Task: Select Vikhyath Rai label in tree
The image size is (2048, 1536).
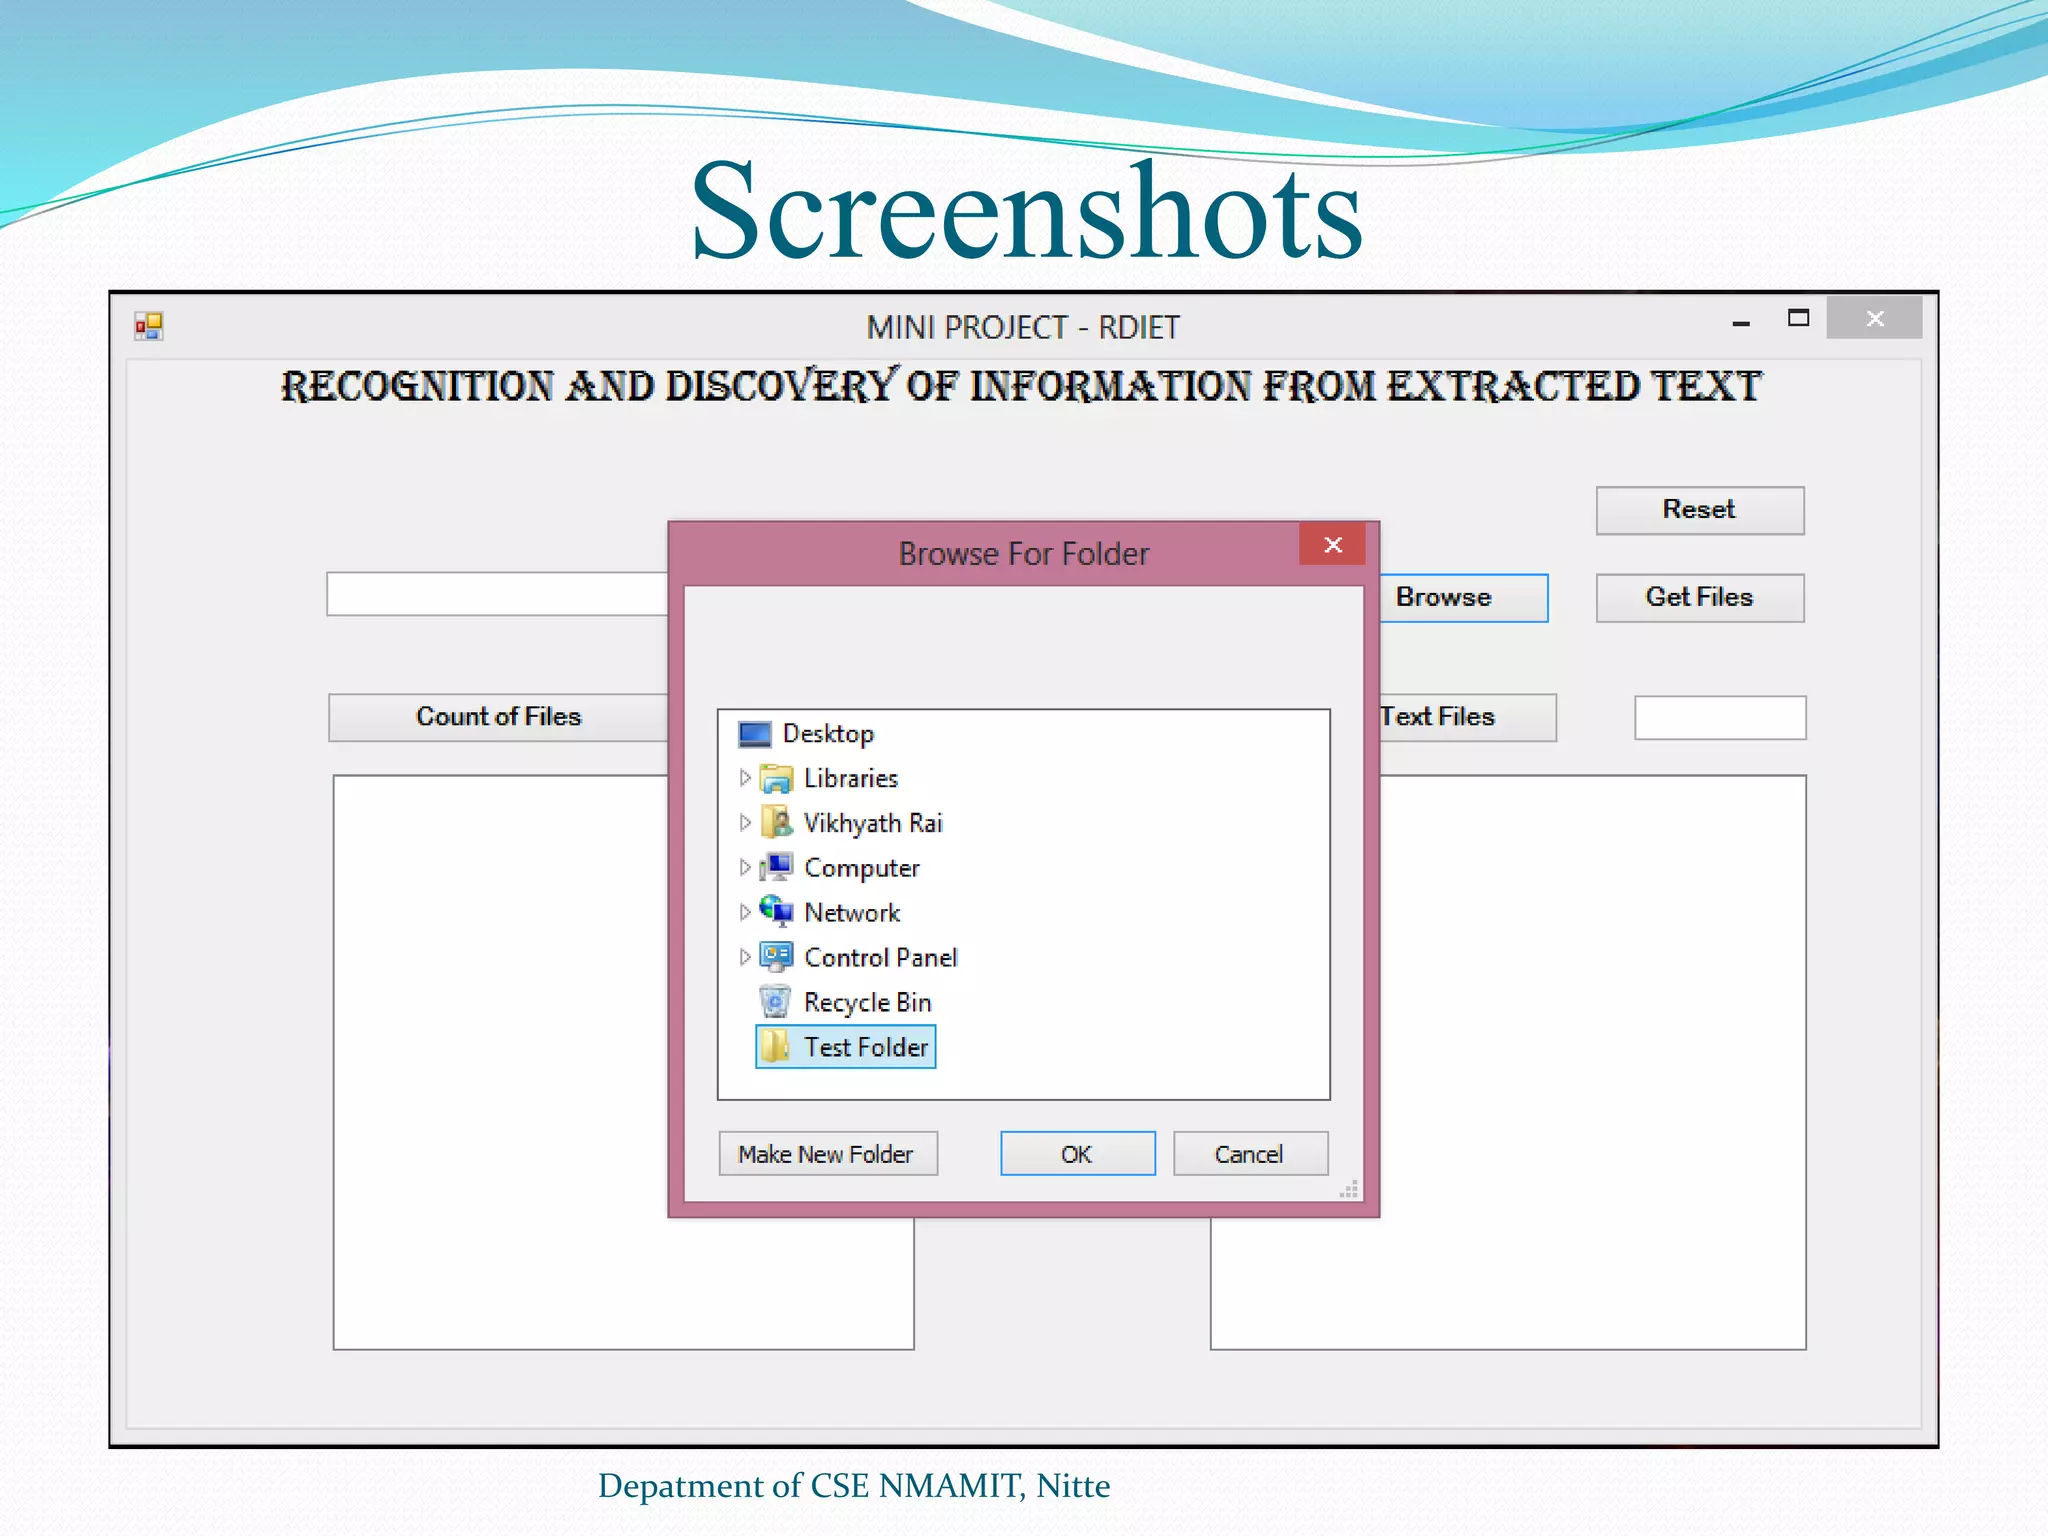Action: point(873,823)
